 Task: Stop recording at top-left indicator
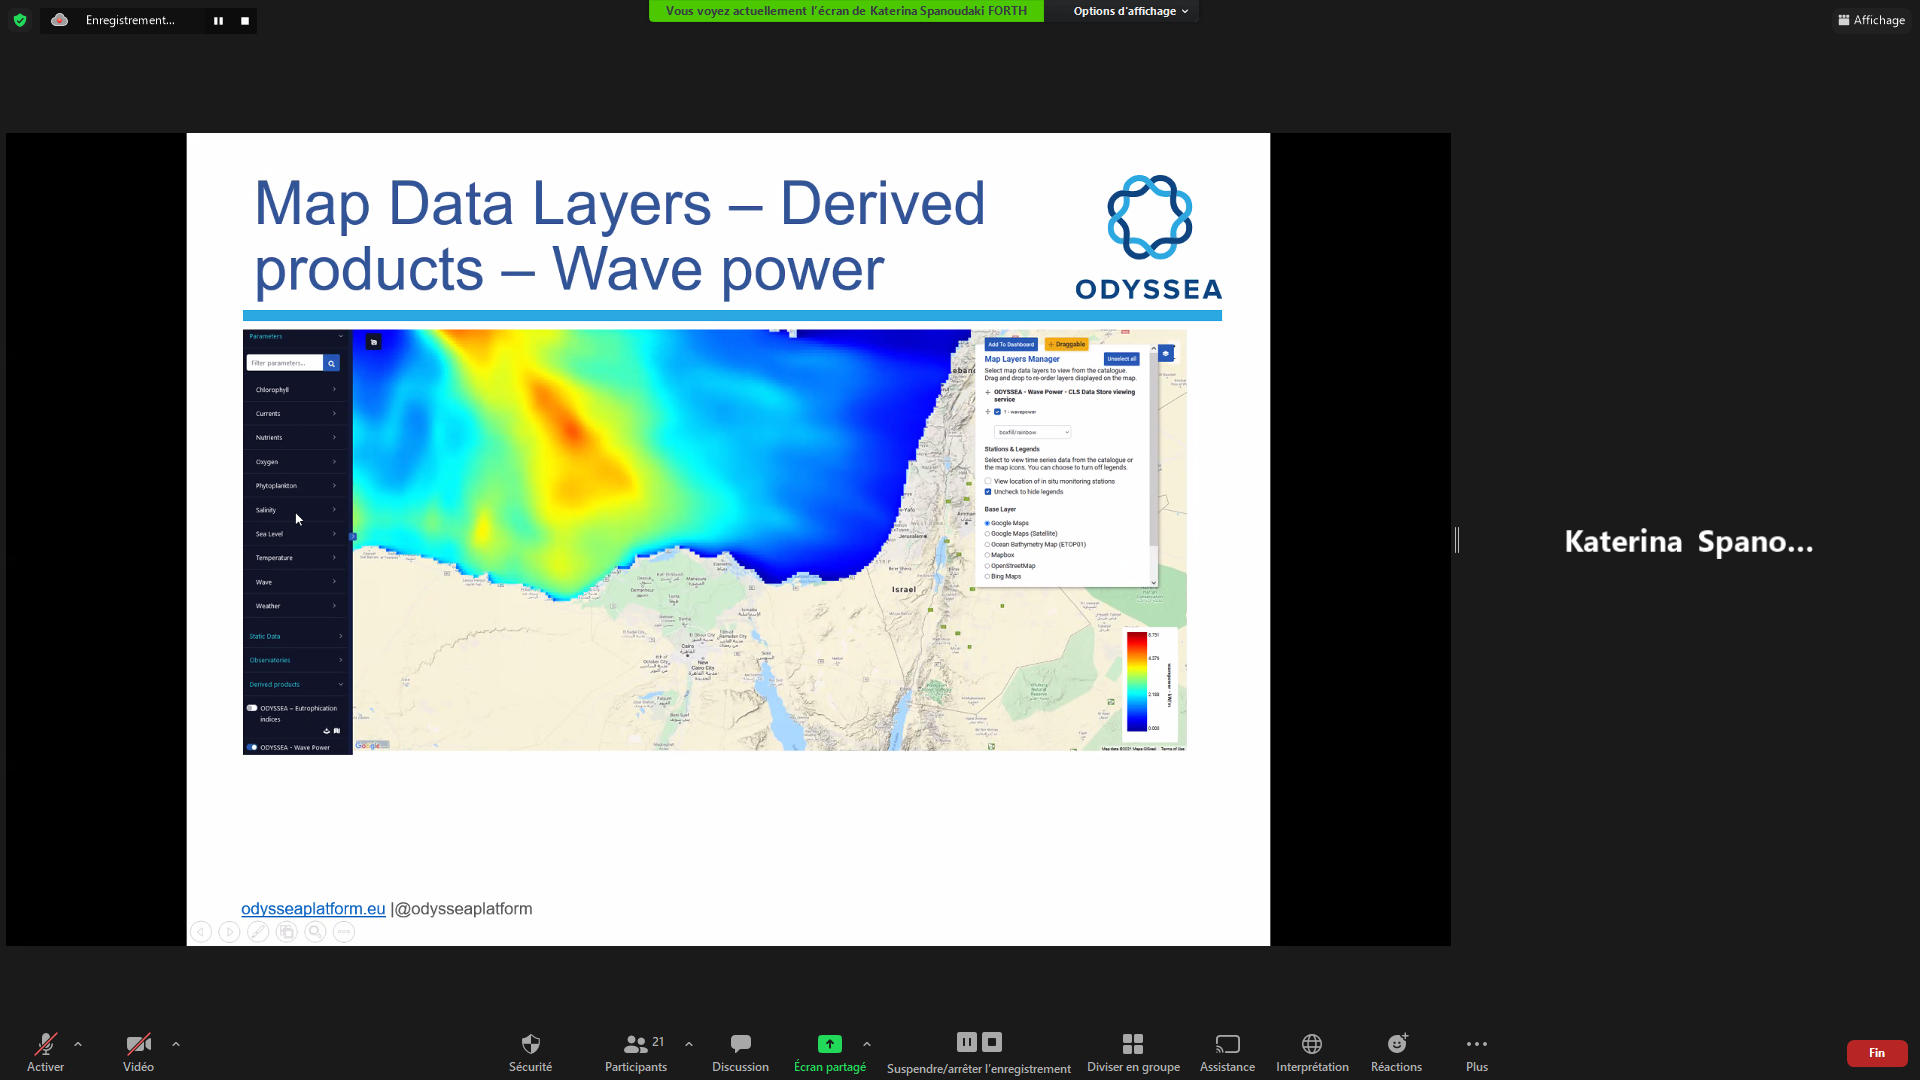coord(245,21)
